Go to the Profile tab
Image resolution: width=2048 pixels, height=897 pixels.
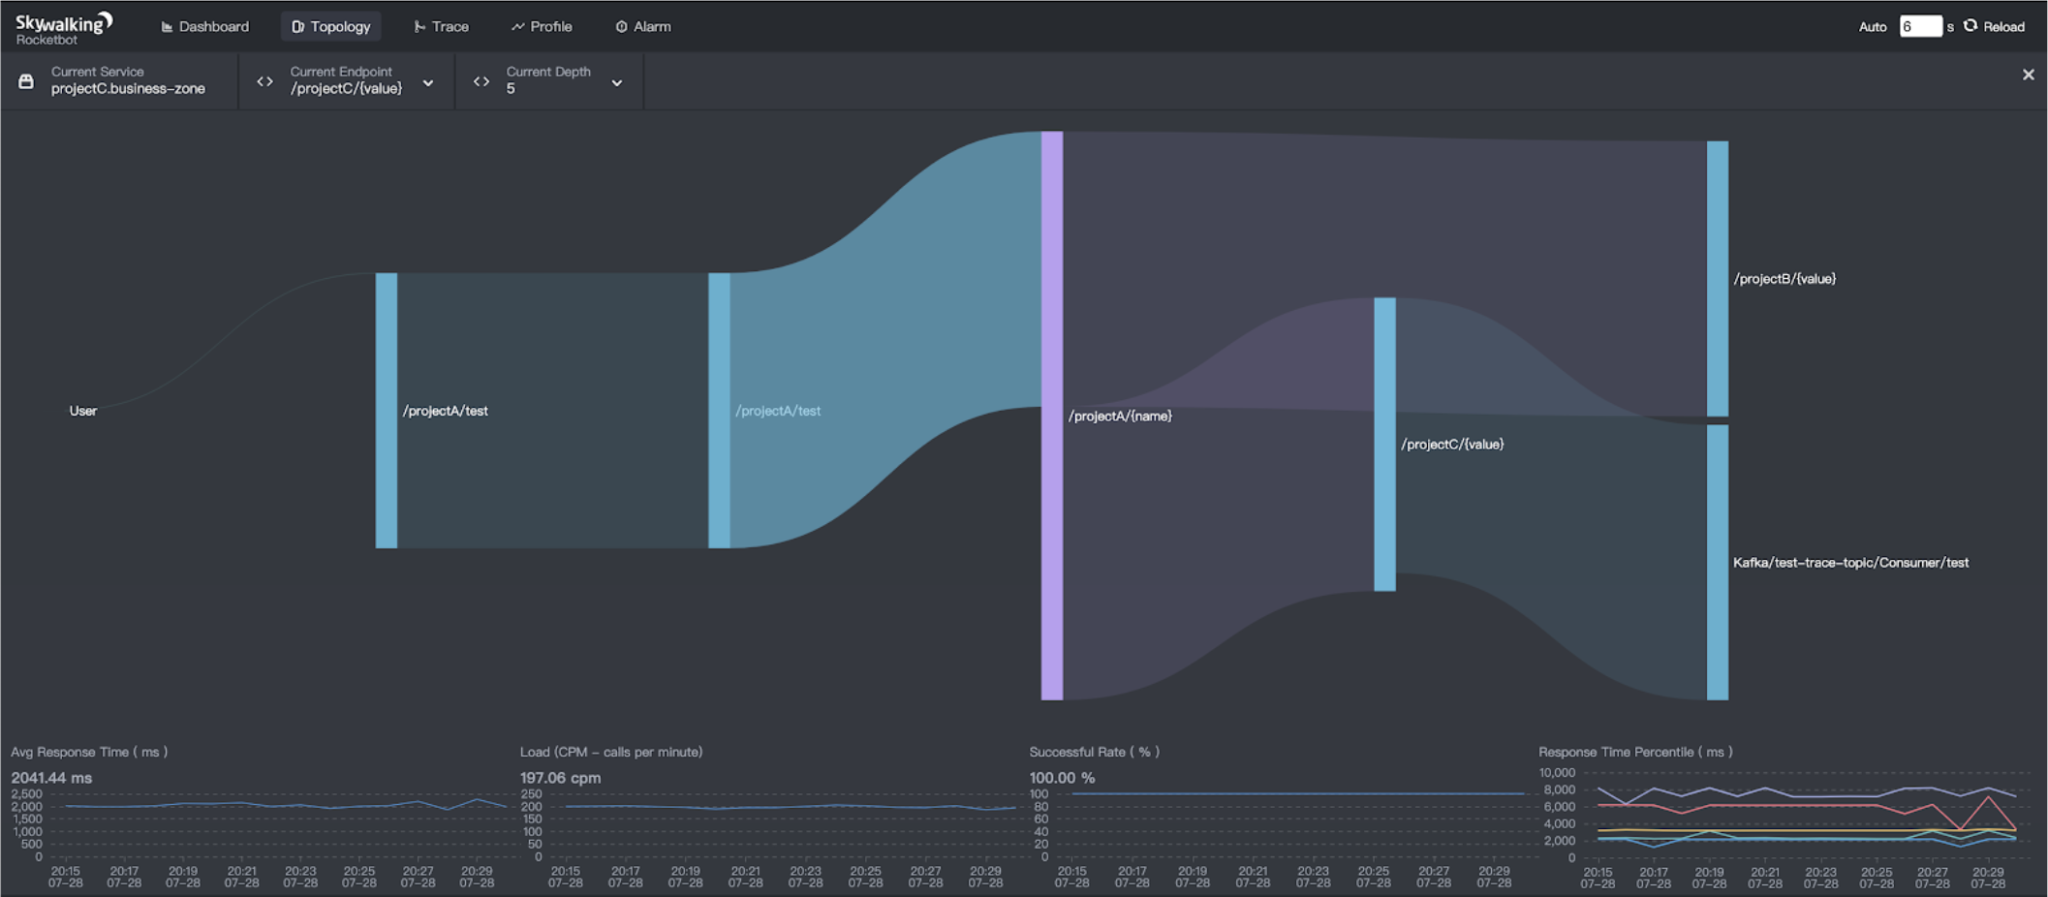pos(541,27)
